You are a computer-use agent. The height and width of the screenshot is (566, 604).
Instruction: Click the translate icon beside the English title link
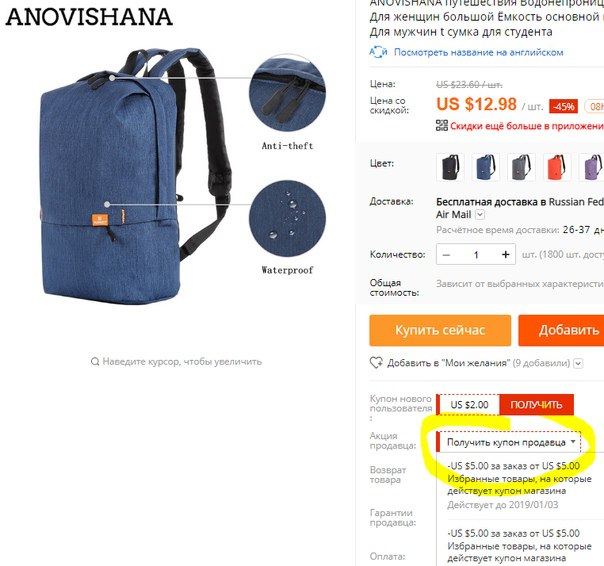[378, 52]
